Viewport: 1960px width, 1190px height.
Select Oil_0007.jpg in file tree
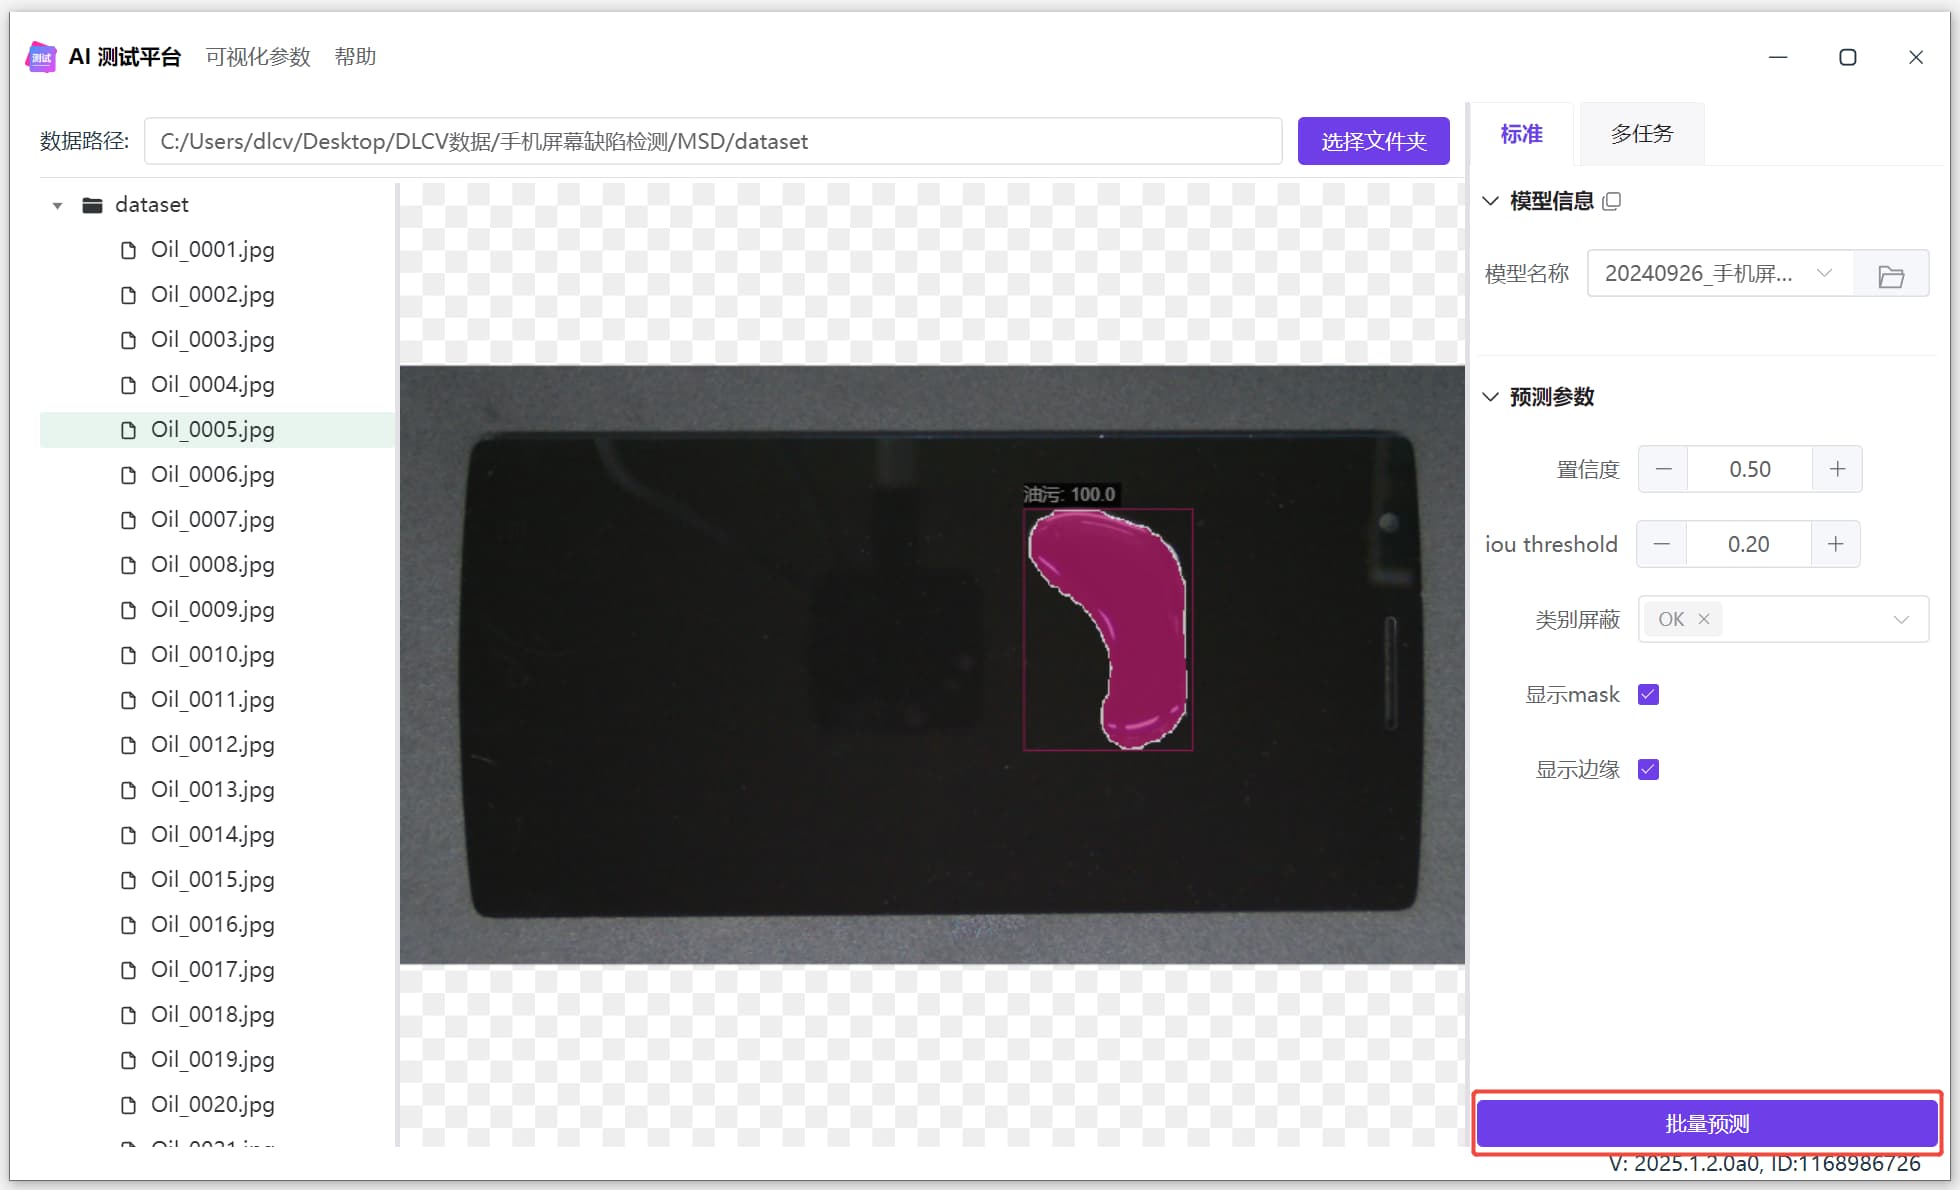click(x=212, y=520)
